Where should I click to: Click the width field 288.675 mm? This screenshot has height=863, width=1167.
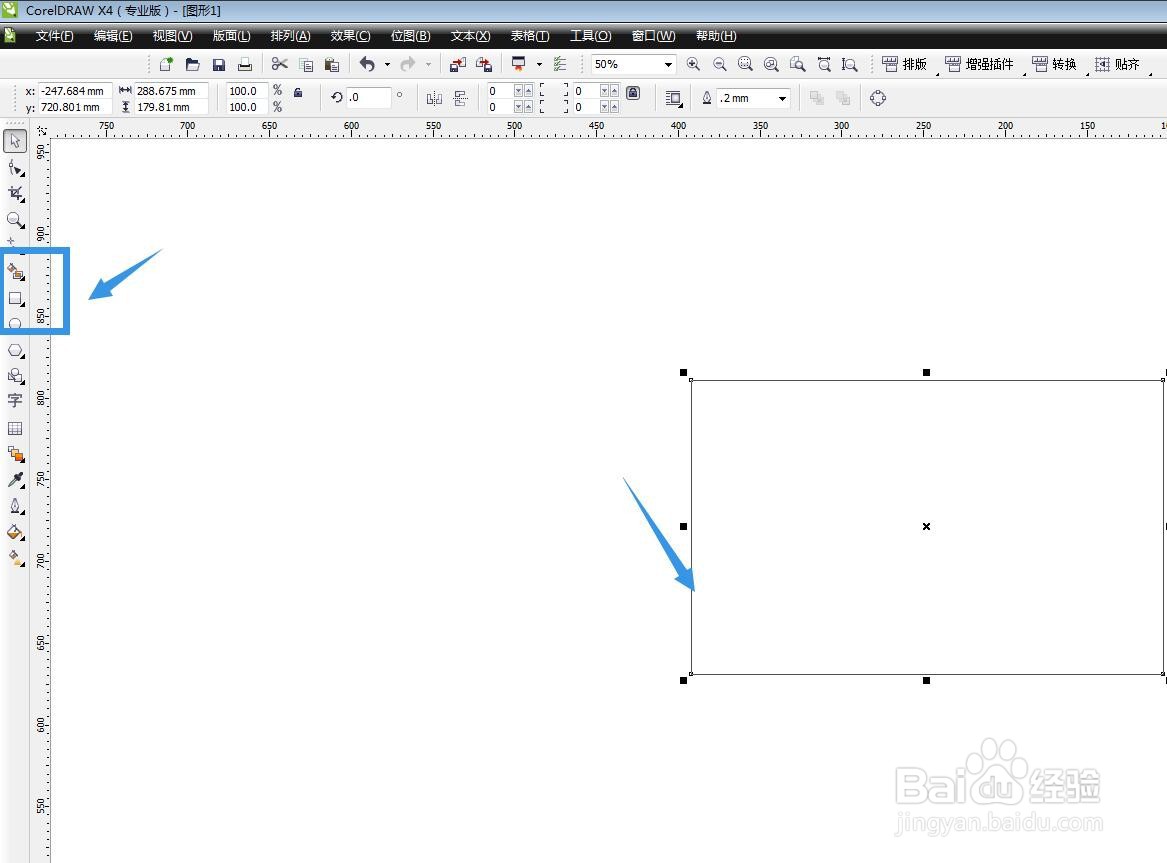pyautogui.click(x=170, y=91)
